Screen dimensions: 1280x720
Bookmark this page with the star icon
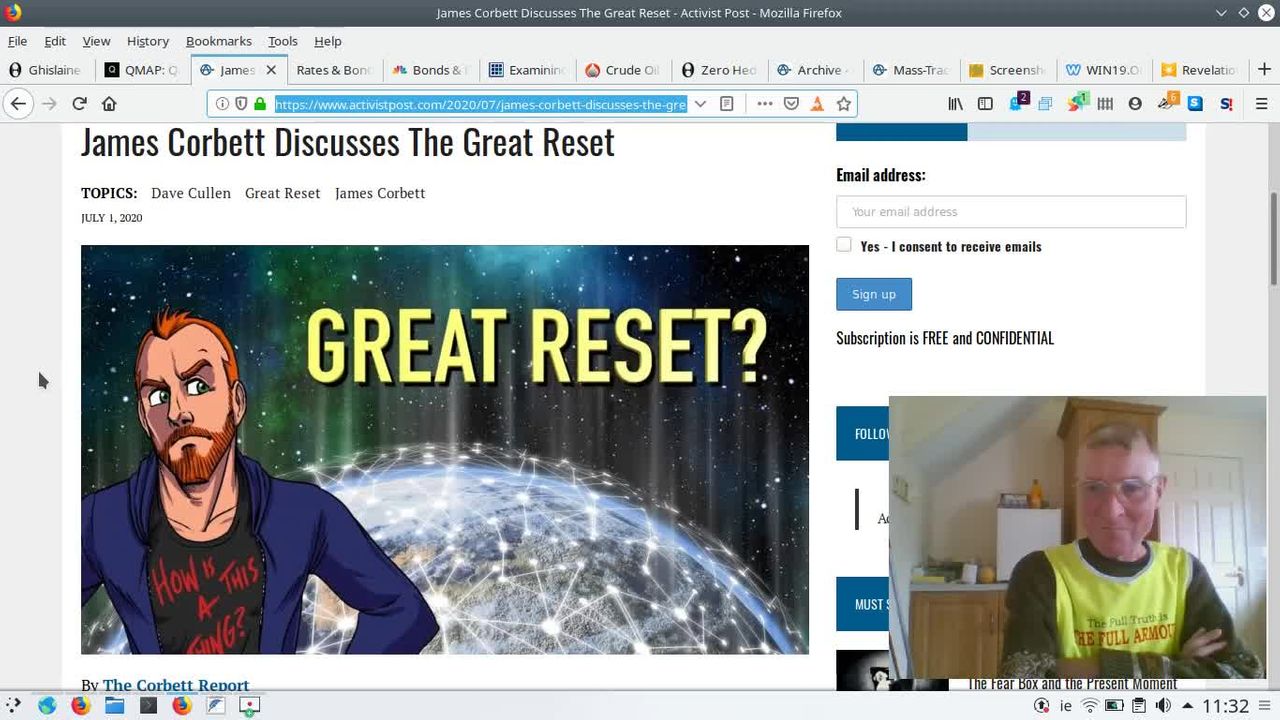click(x=843, y=103)
